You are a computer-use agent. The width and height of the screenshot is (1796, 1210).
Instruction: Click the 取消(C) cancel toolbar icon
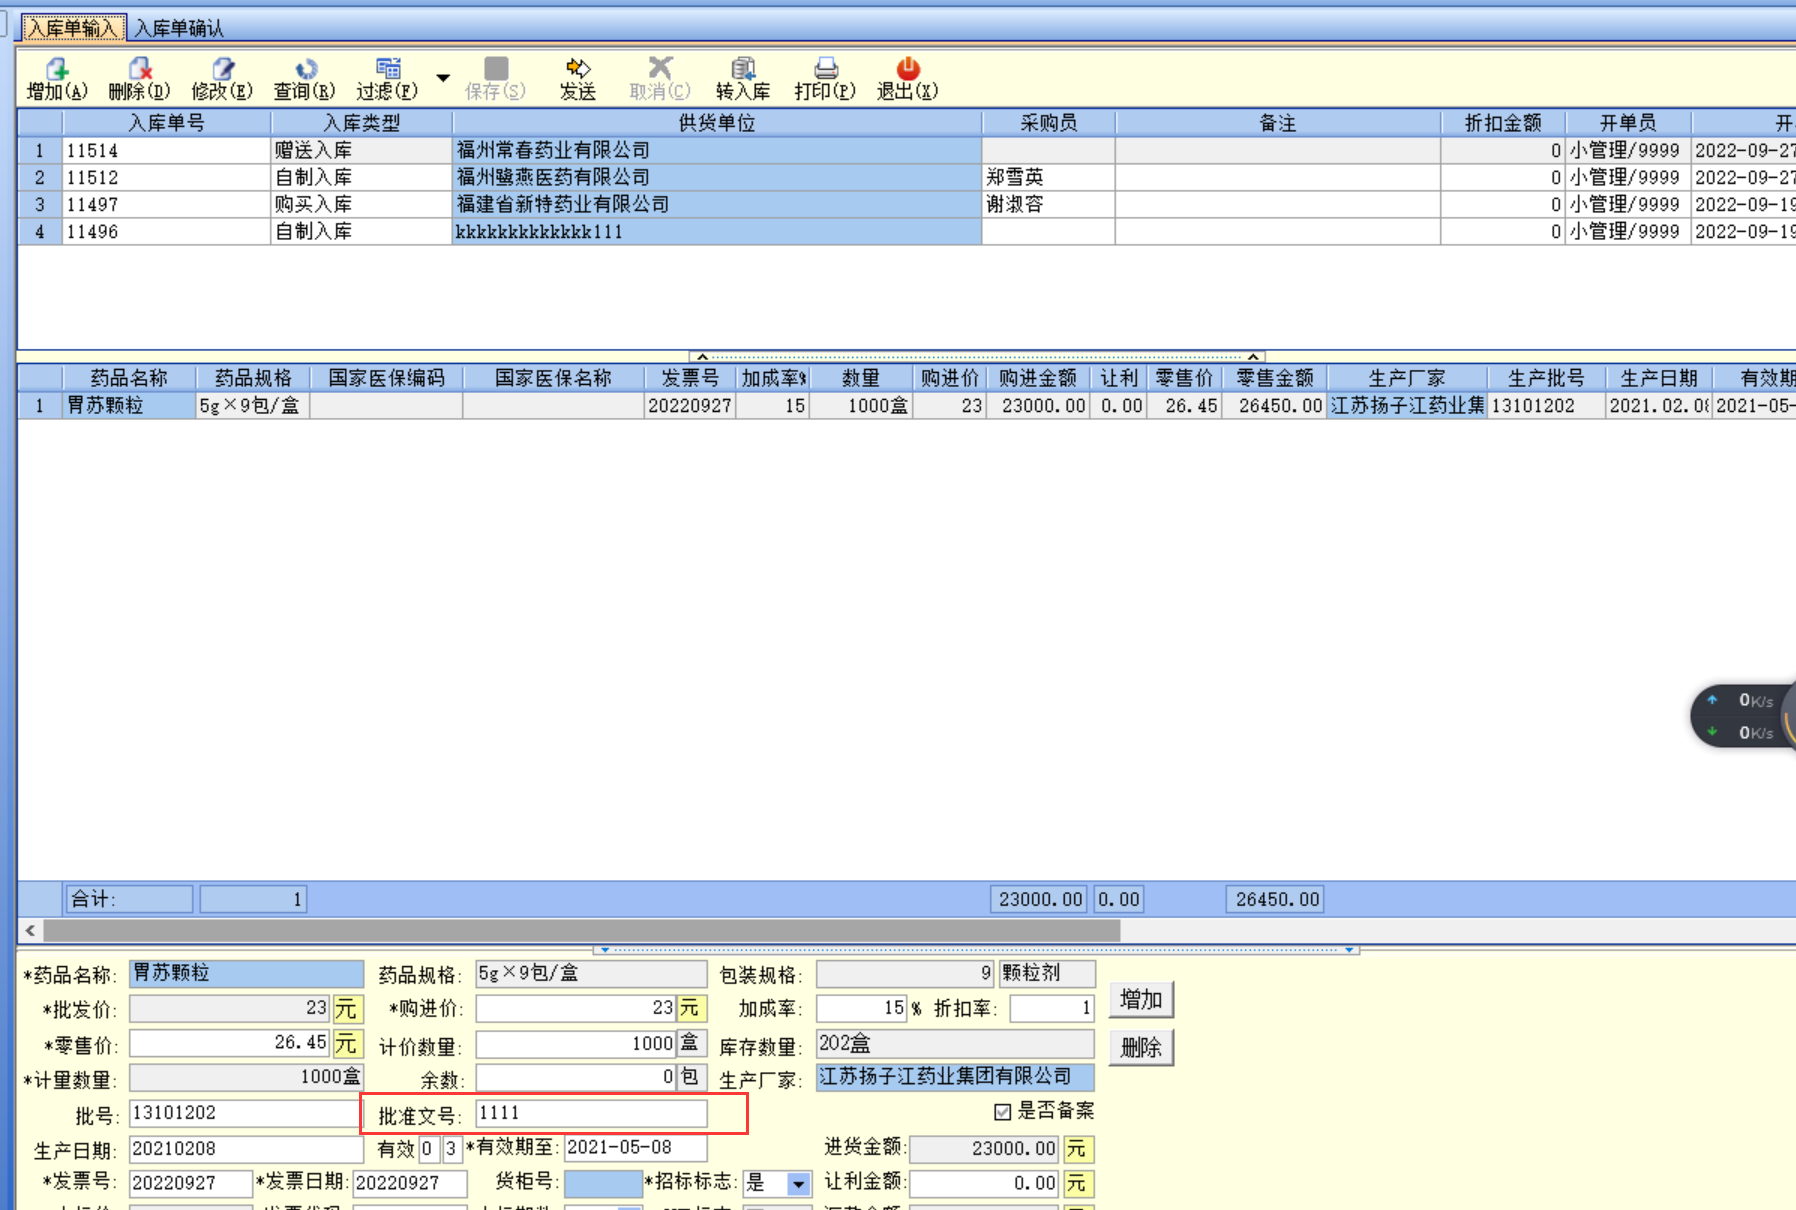click(660, 79)
